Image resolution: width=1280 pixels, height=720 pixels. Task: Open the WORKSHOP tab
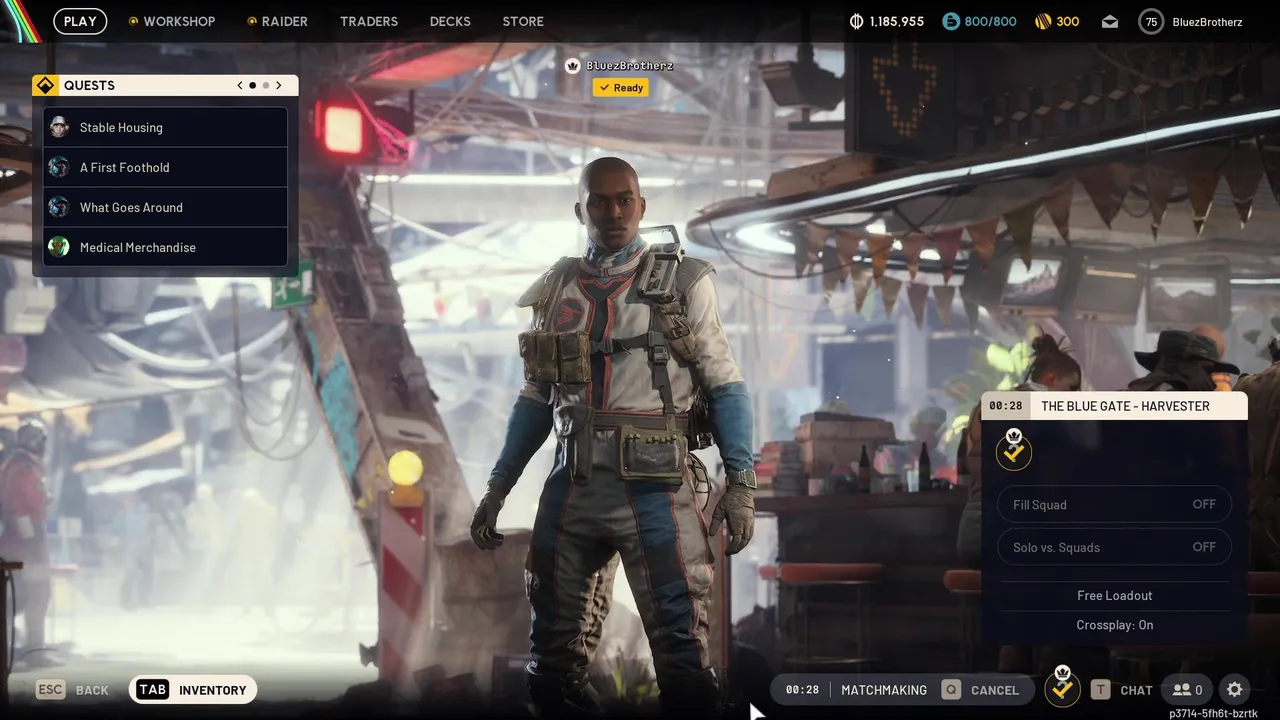(x=179, y=21)
